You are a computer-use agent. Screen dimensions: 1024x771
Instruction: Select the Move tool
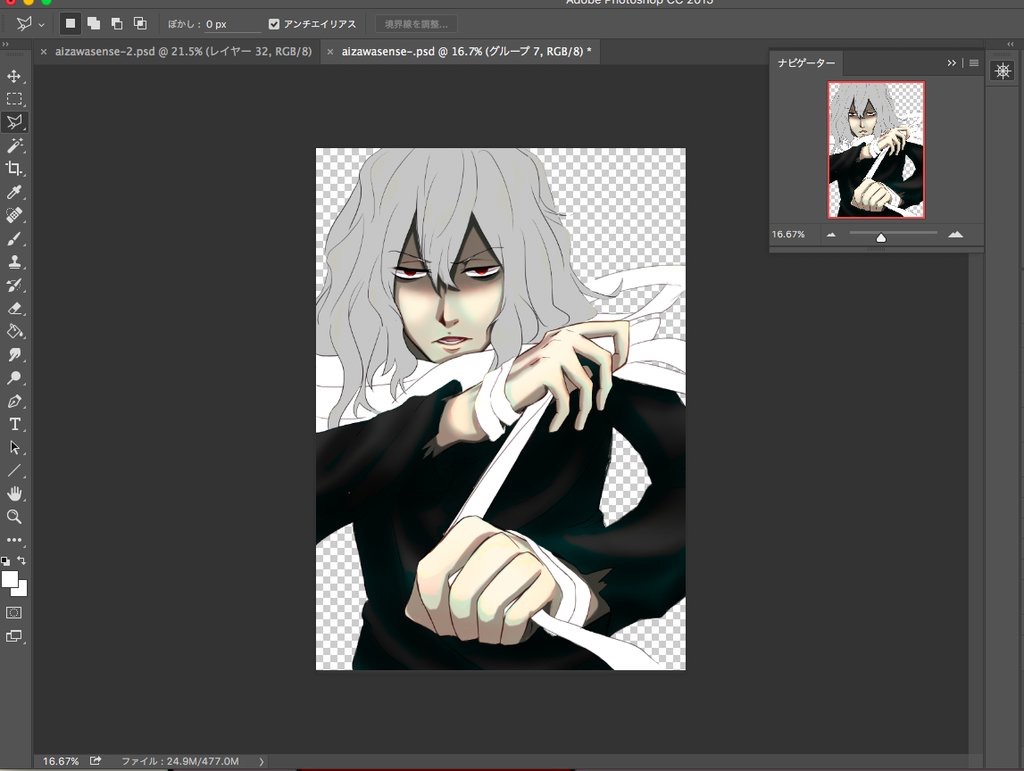pyautogui.click(x=14, y=76)
